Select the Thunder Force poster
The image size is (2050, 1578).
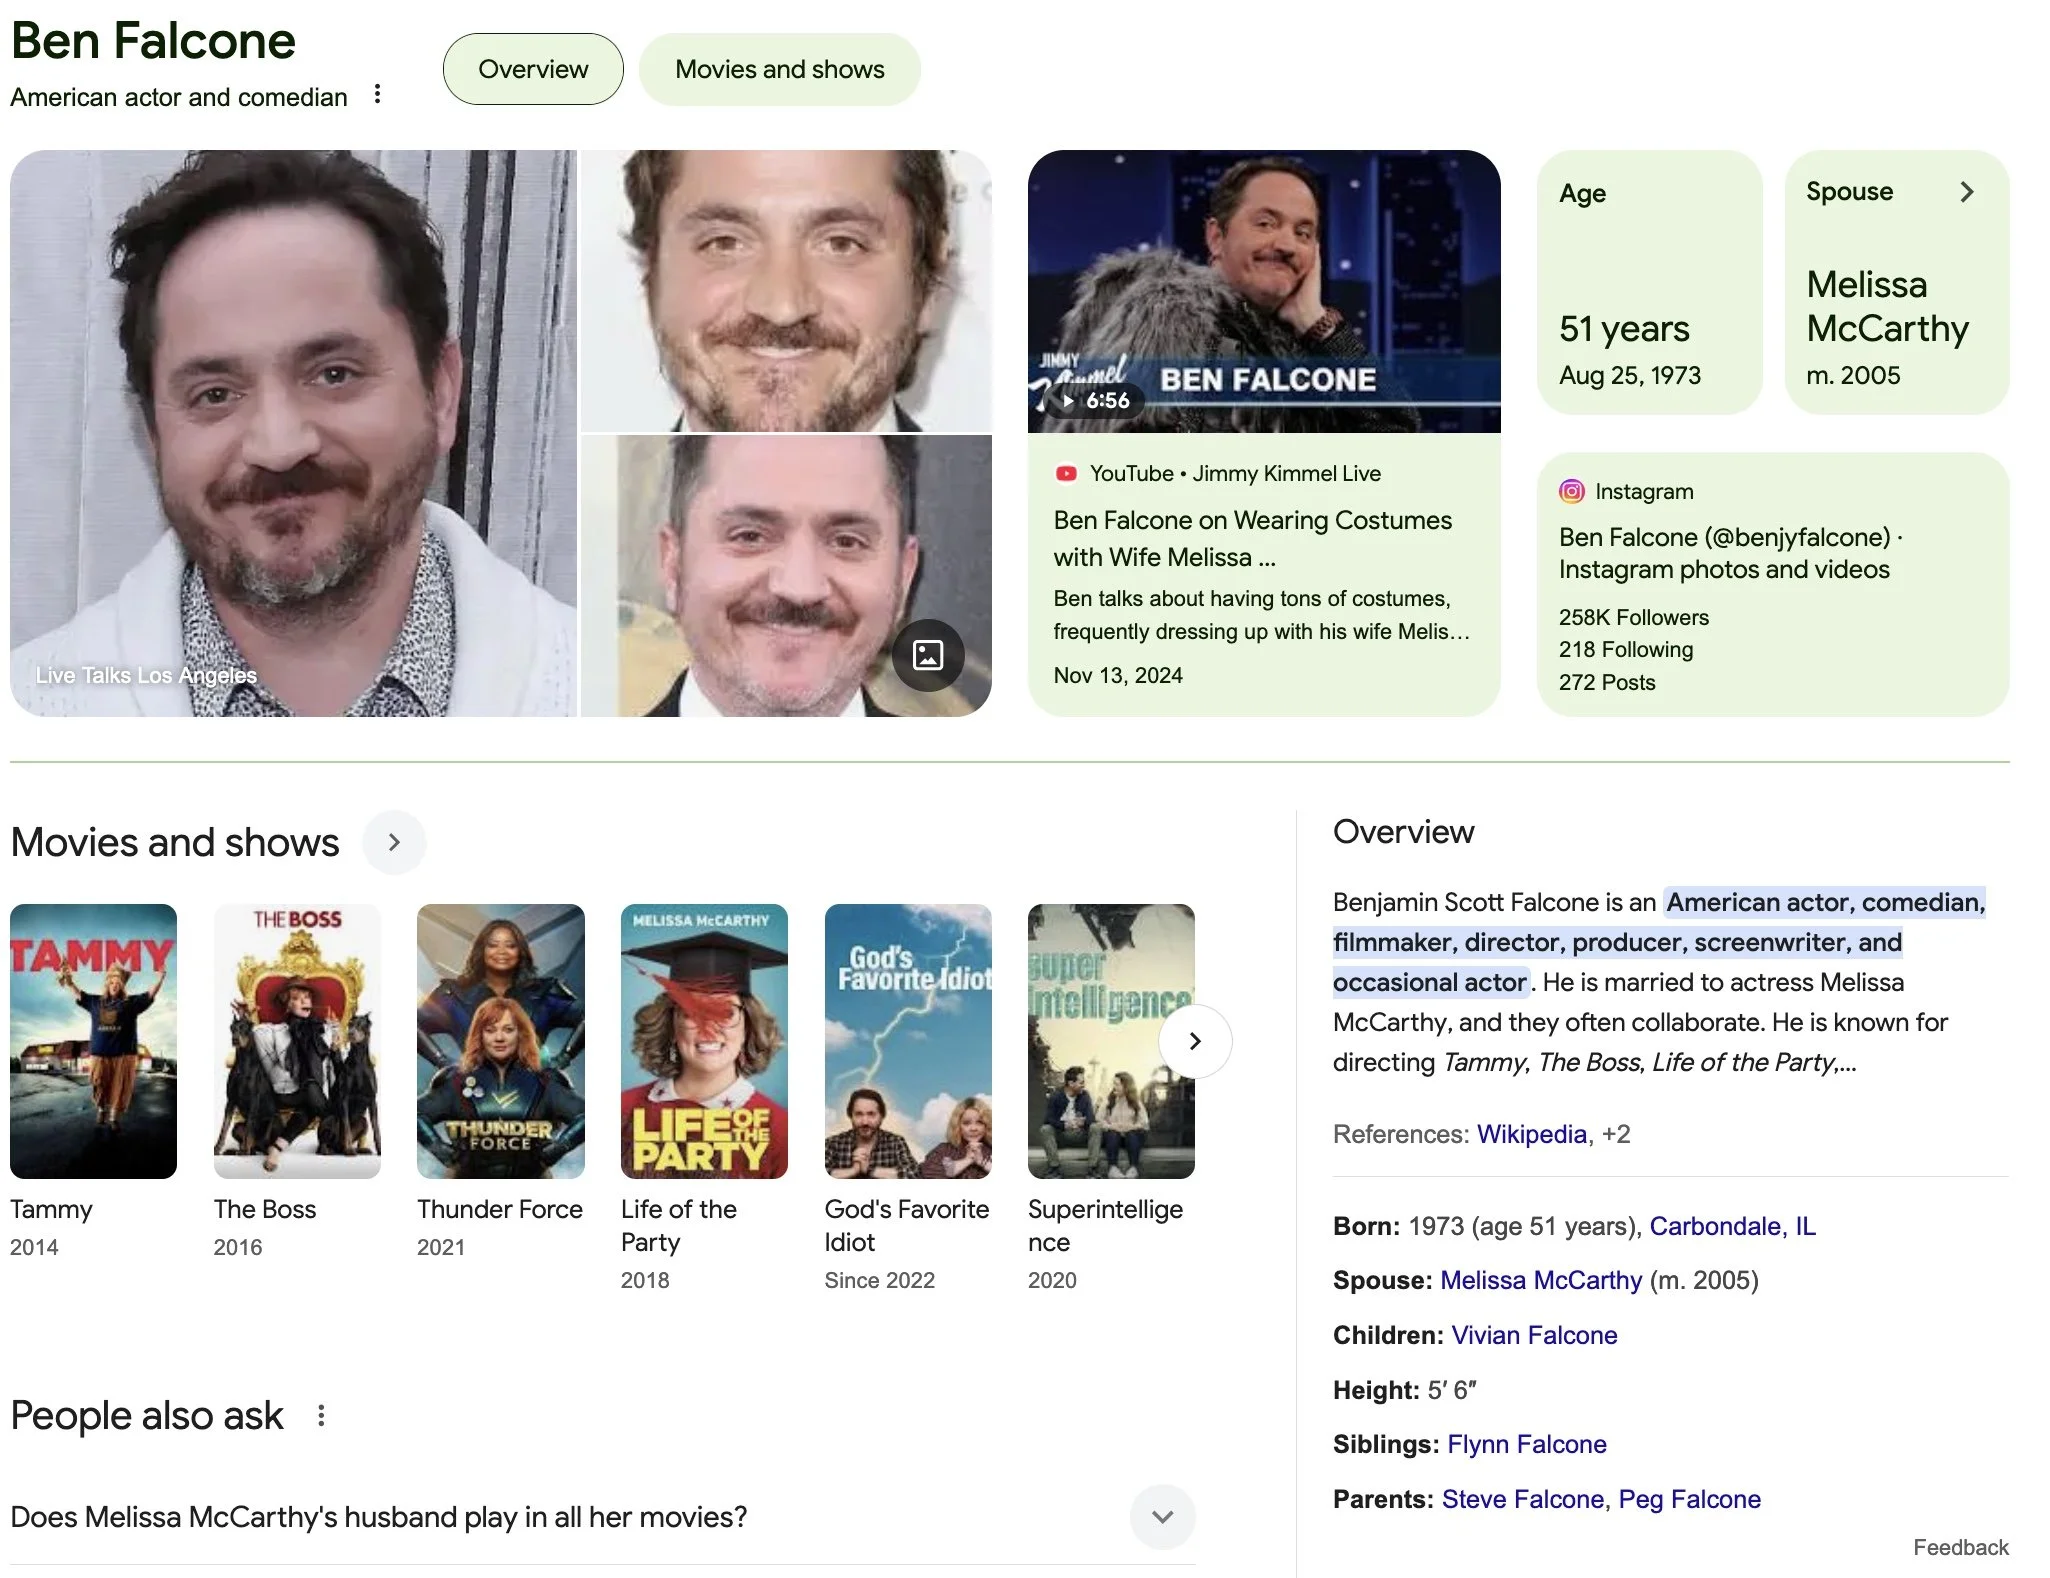(x=500, y=1041)
